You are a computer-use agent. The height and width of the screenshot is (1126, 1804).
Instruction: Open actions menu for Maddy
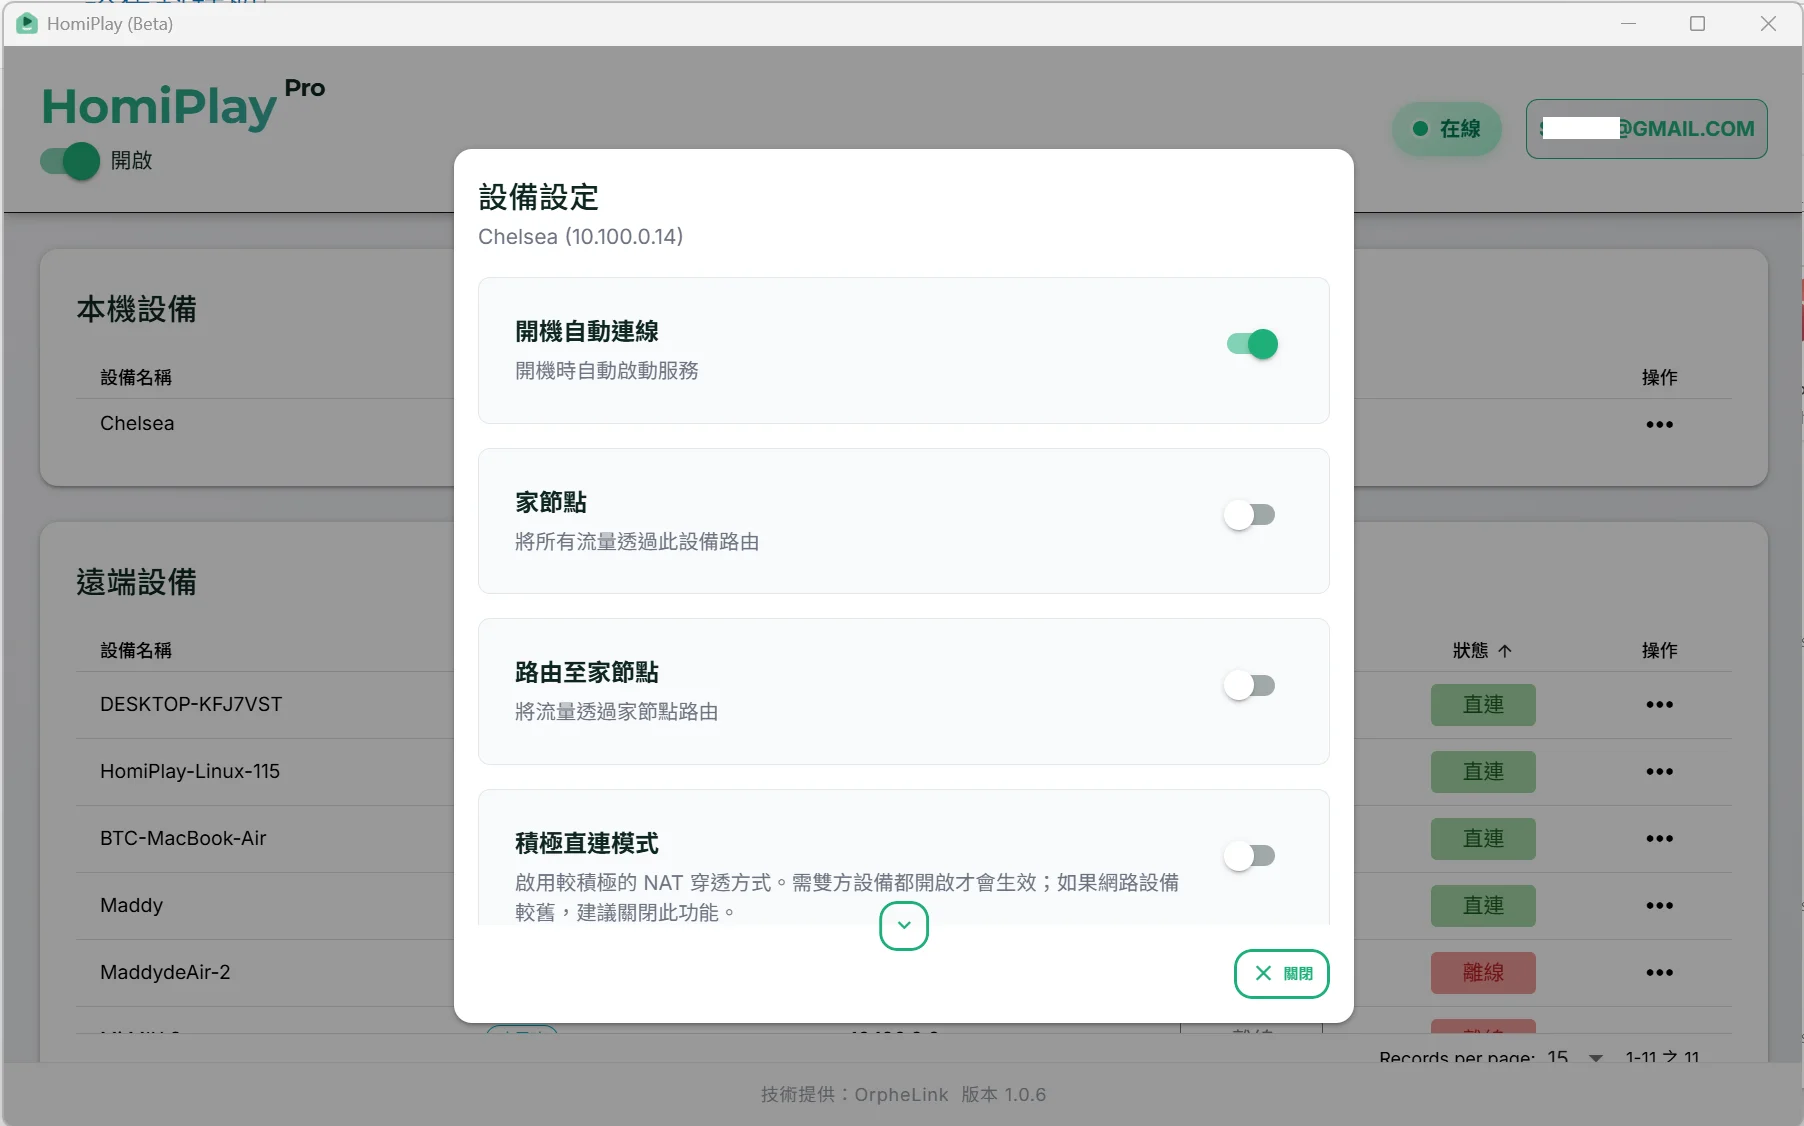1660,906
